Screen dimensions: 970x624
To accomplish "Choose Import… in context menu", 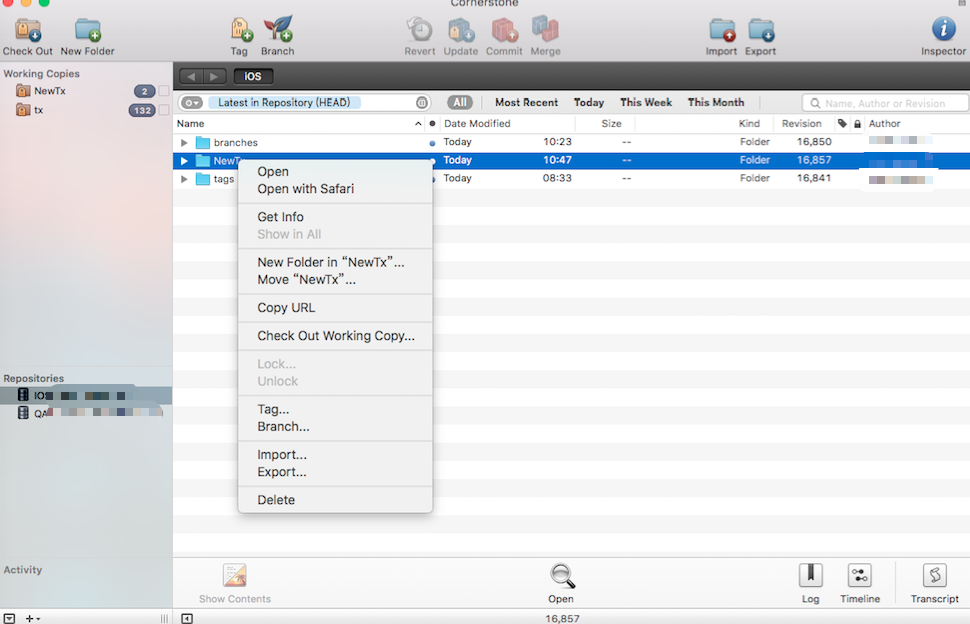I will pyautogui.click(x=335, y=455).
